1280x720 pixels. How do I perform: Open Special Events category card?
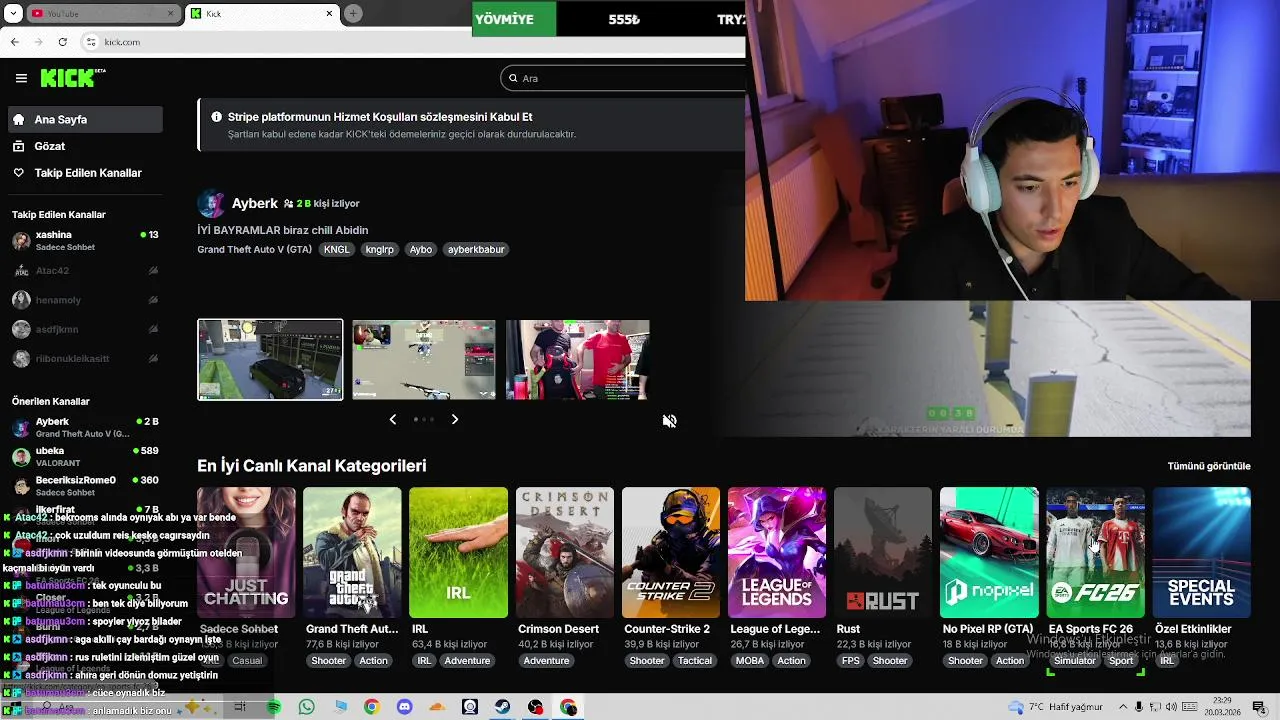1201,552
